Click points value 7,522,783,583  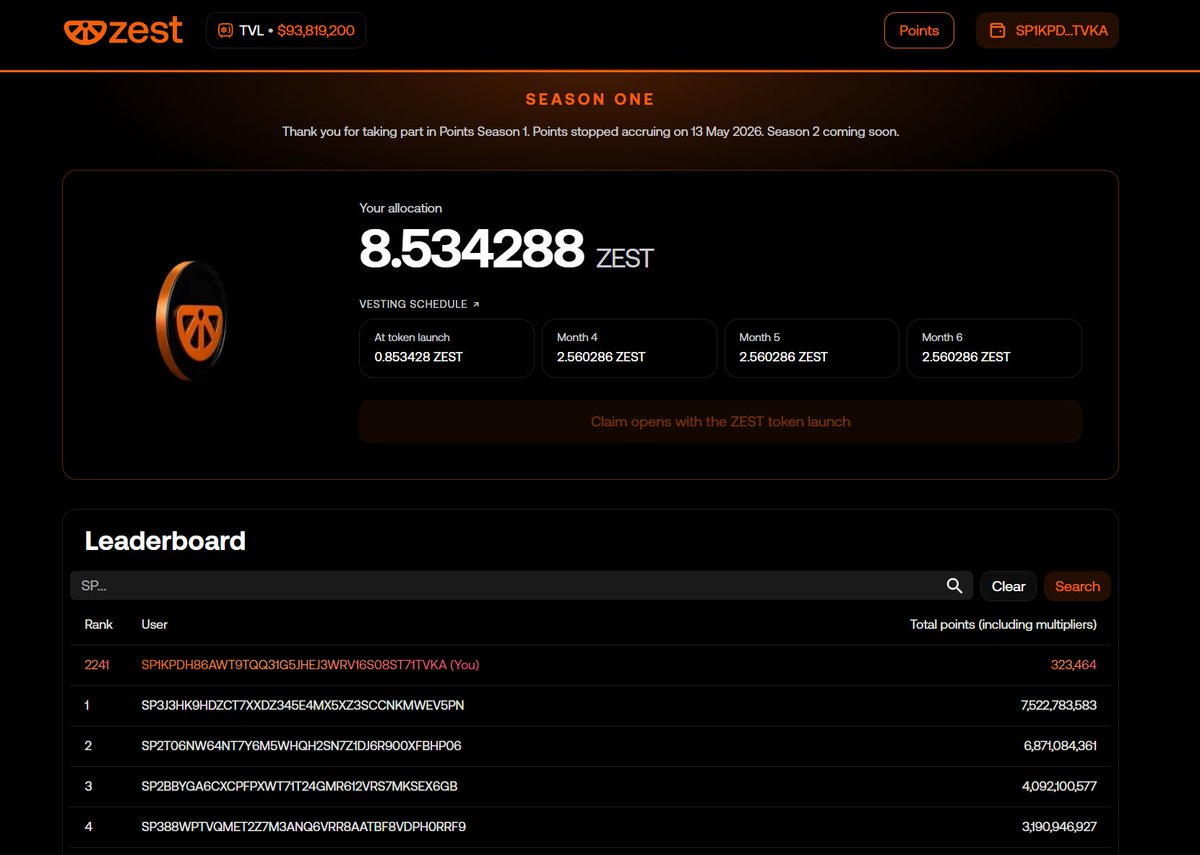click(x=1059, y=705)
